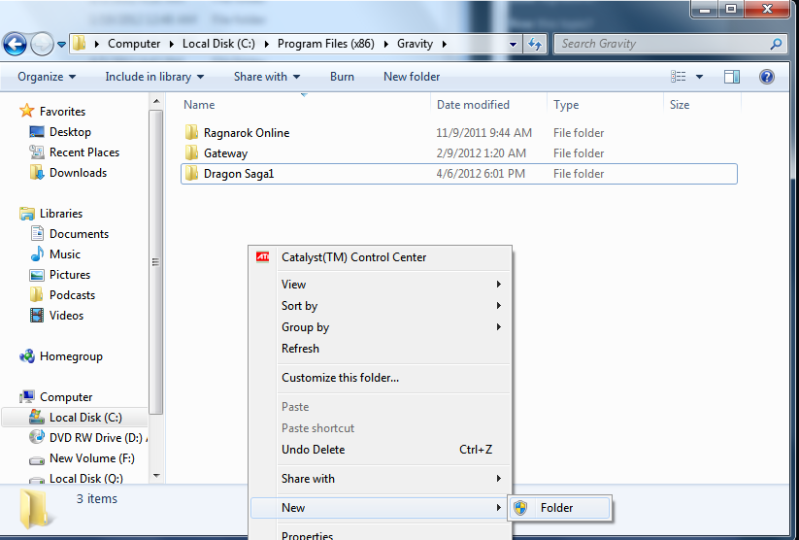Screen dimensions: 799x540
Task: Open the view options dropdown arrow
Action: click(700, 77)
